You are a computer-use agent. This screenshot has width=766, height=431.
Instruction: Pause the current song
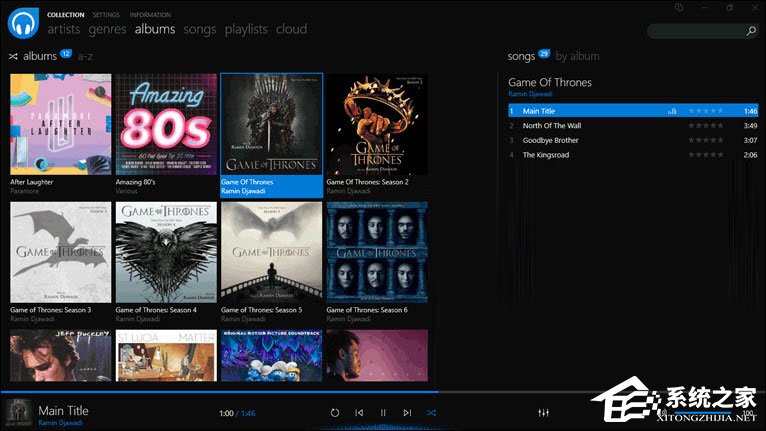pos(383,412)
